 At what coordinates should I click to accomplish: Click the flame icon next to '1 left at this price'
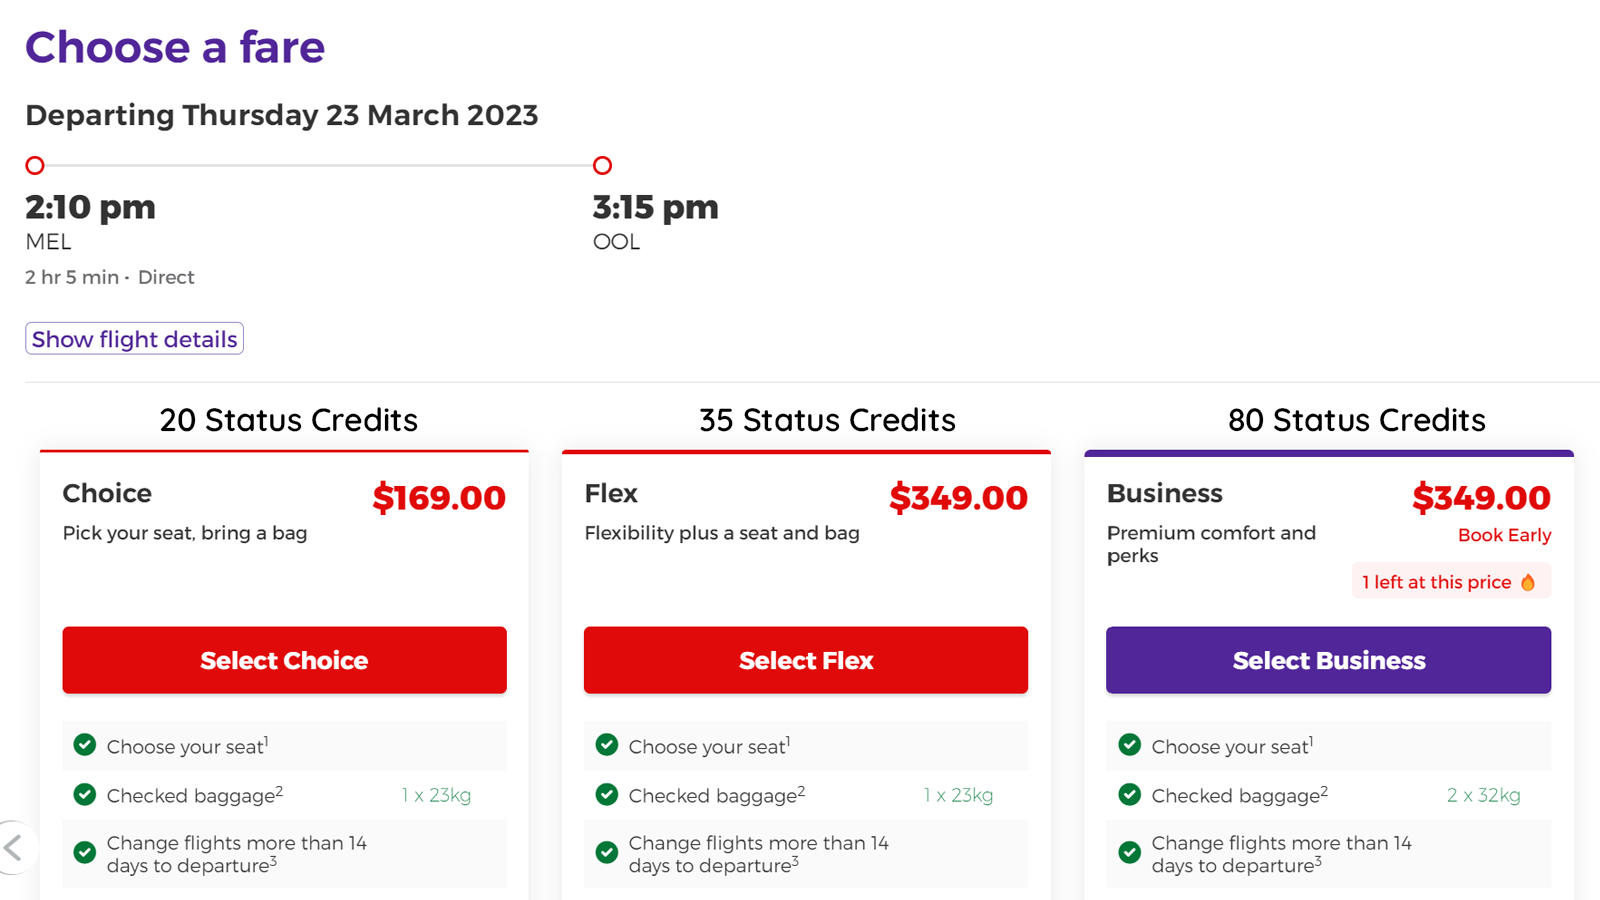point(1528,581)
